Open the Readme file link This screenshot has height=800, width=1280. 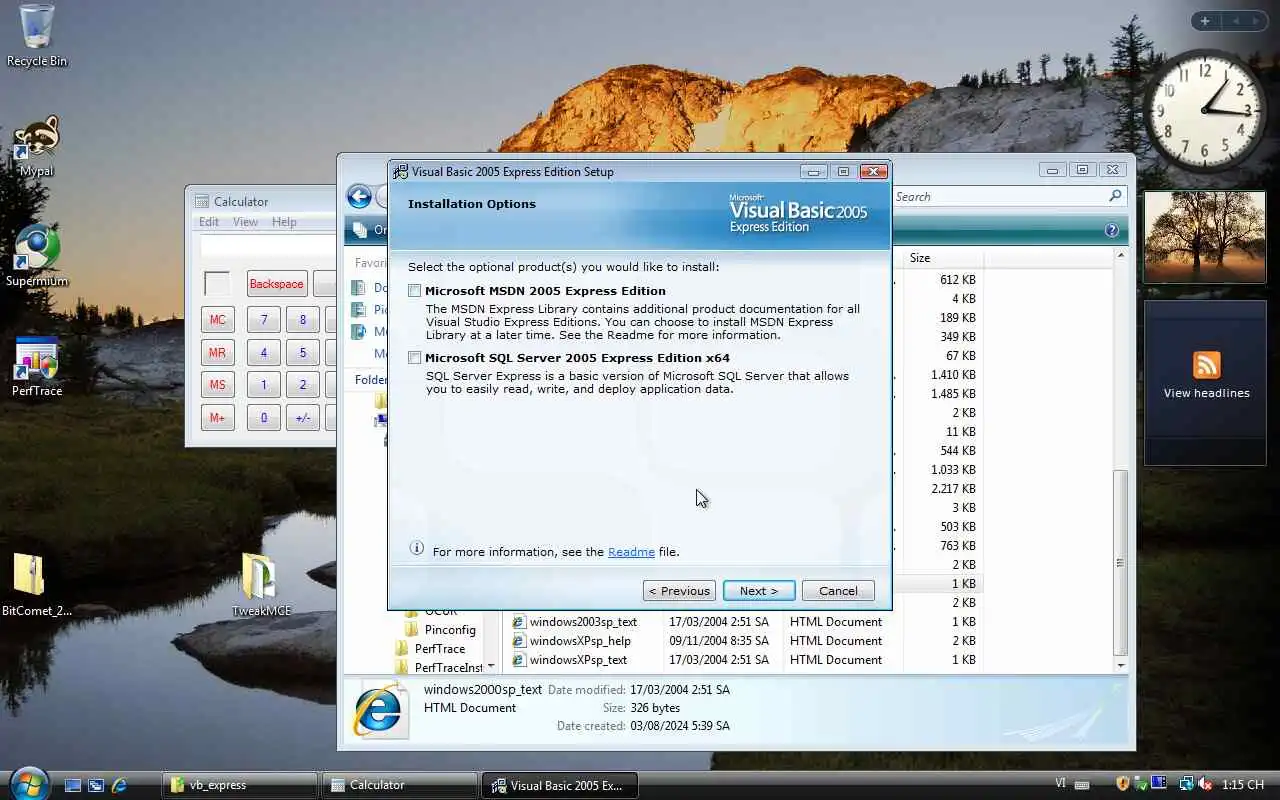click(x=631, y=552)
